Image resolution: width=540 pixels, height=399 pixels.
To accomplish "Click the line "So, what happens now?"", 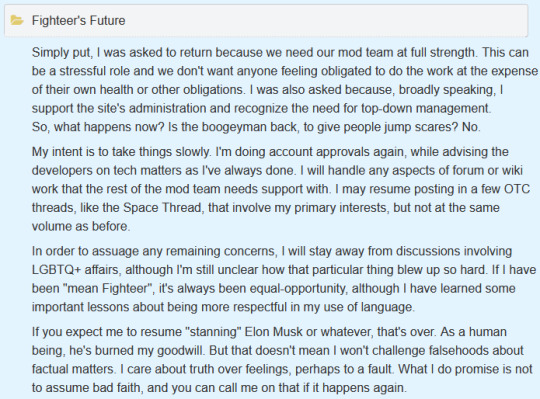I will [x=256, y=127].
